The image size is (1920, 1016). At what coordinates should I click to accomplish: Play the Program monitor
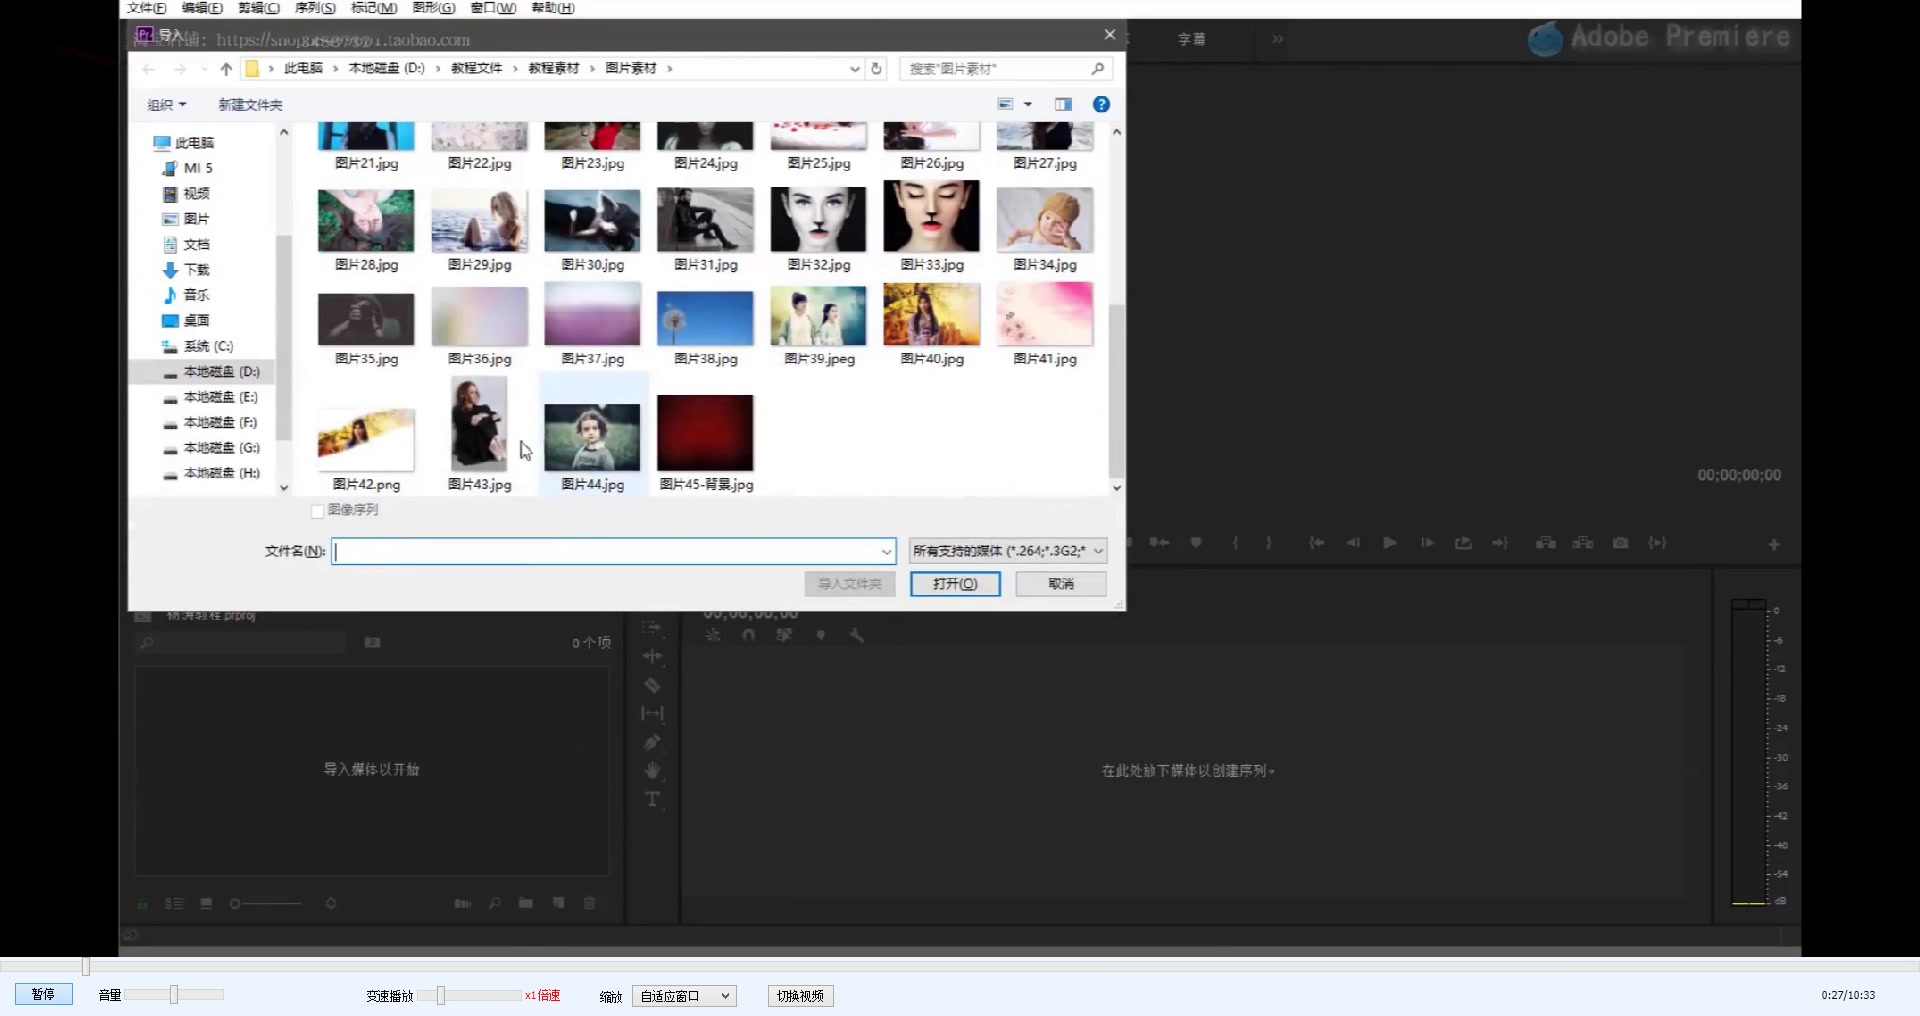pyautogui.click(x=1390, y=542)
